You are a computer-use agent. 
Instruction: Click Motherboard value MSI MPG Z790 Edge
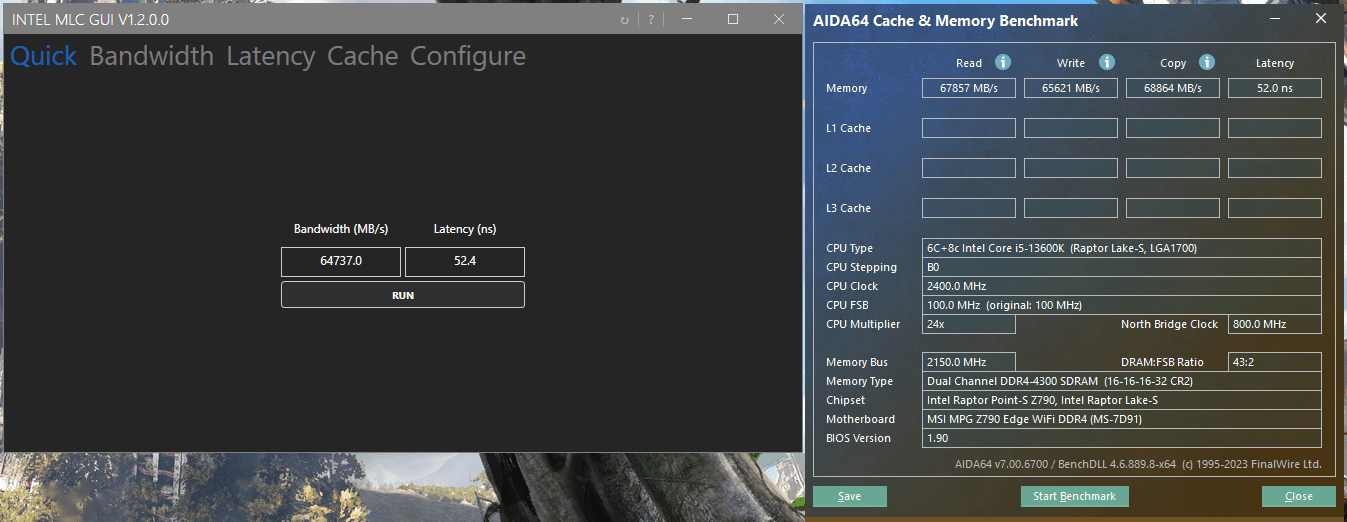tap(1122, 419)
